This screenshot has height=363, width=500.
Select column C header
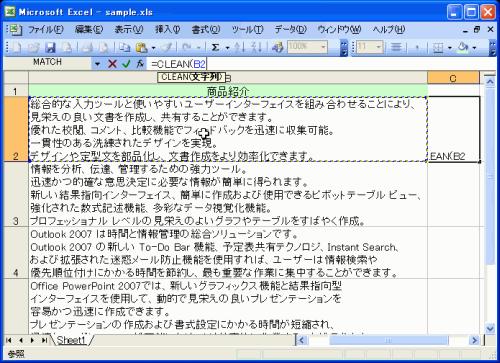453,78
